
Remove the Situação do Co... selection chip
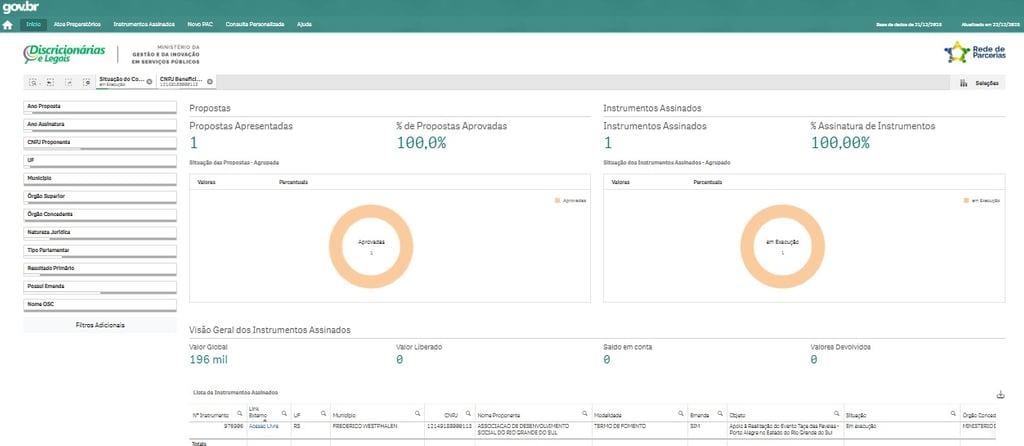point(149,82)
